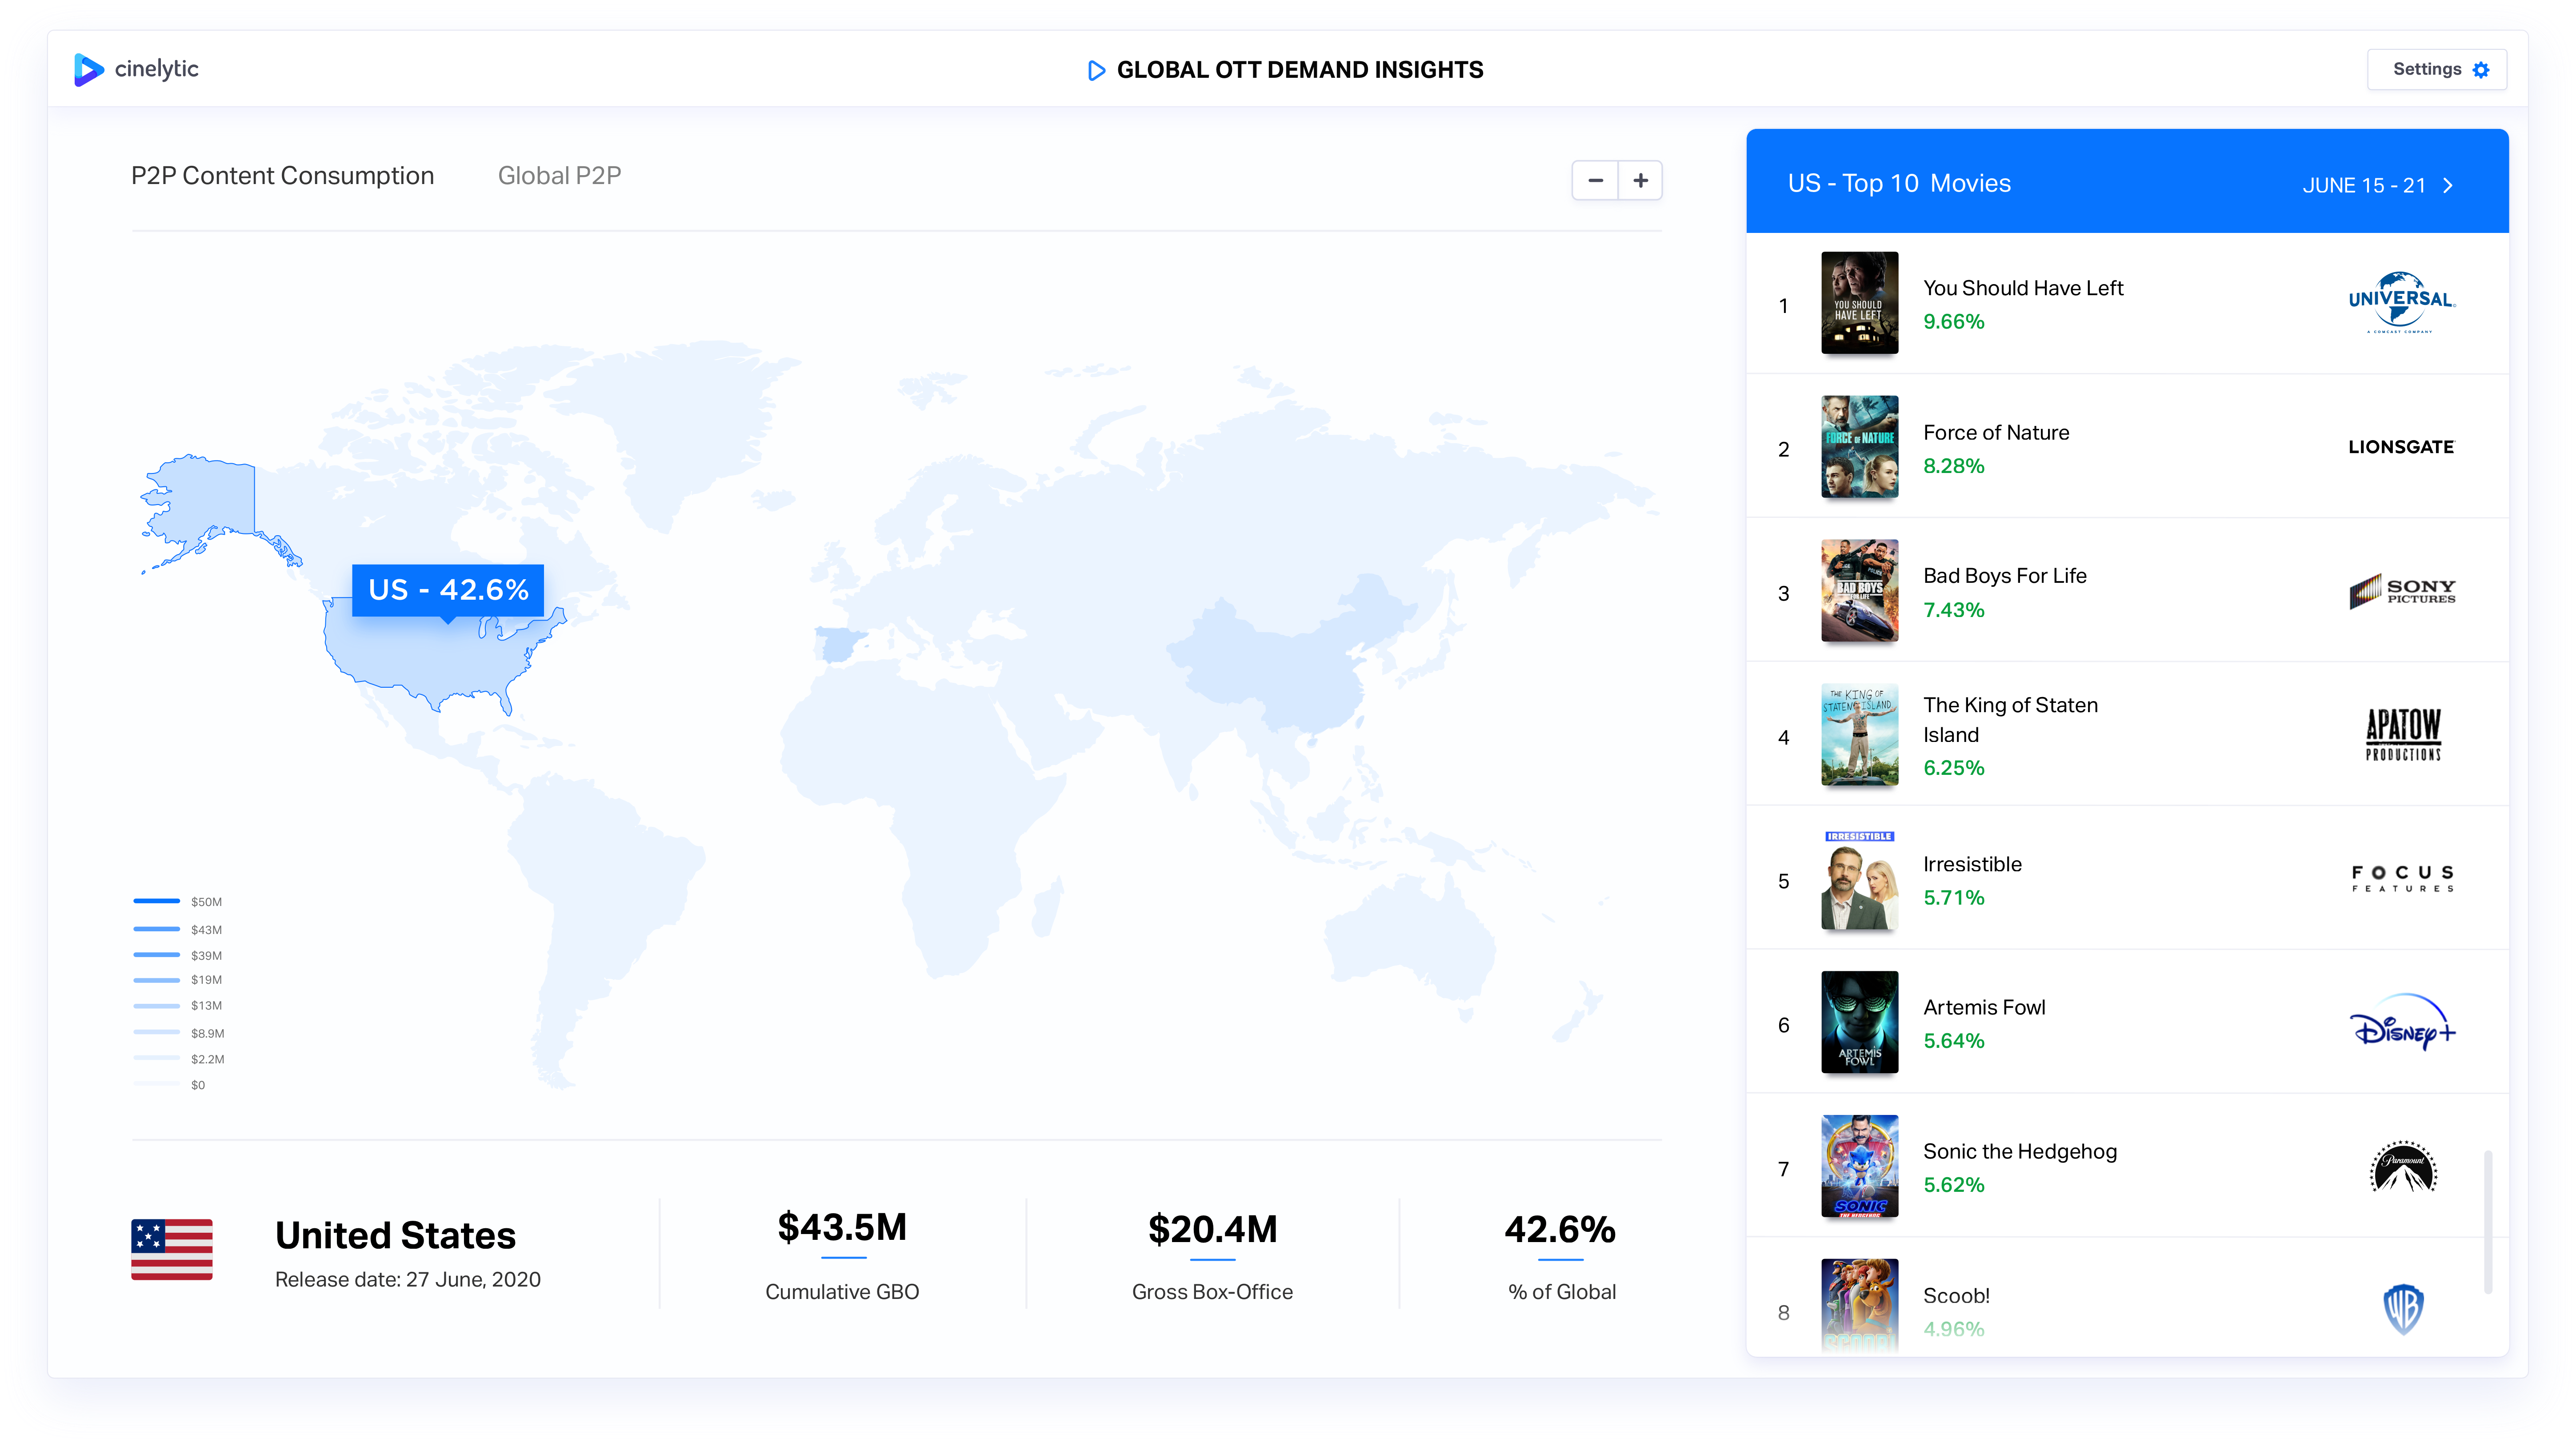
Task: Zoom in the map with plus button
Action: 1640,181
